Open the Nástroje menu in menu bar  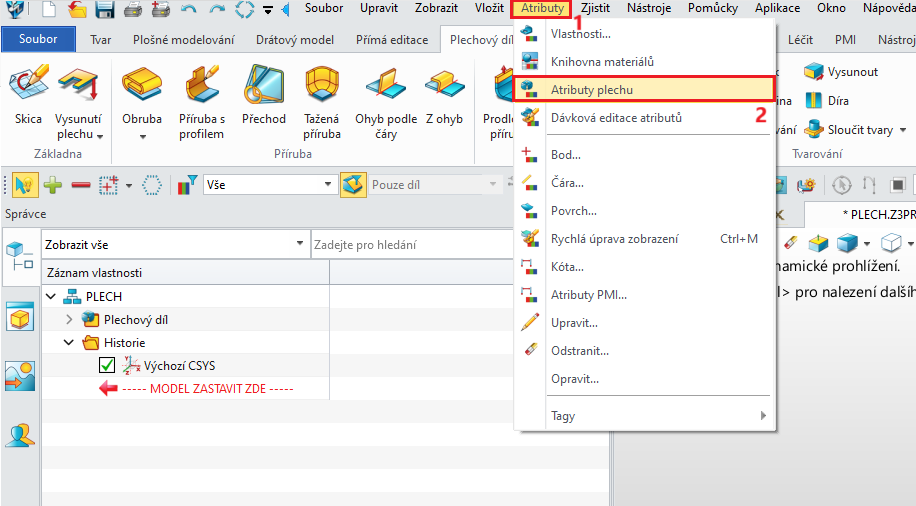pos(649,8)
